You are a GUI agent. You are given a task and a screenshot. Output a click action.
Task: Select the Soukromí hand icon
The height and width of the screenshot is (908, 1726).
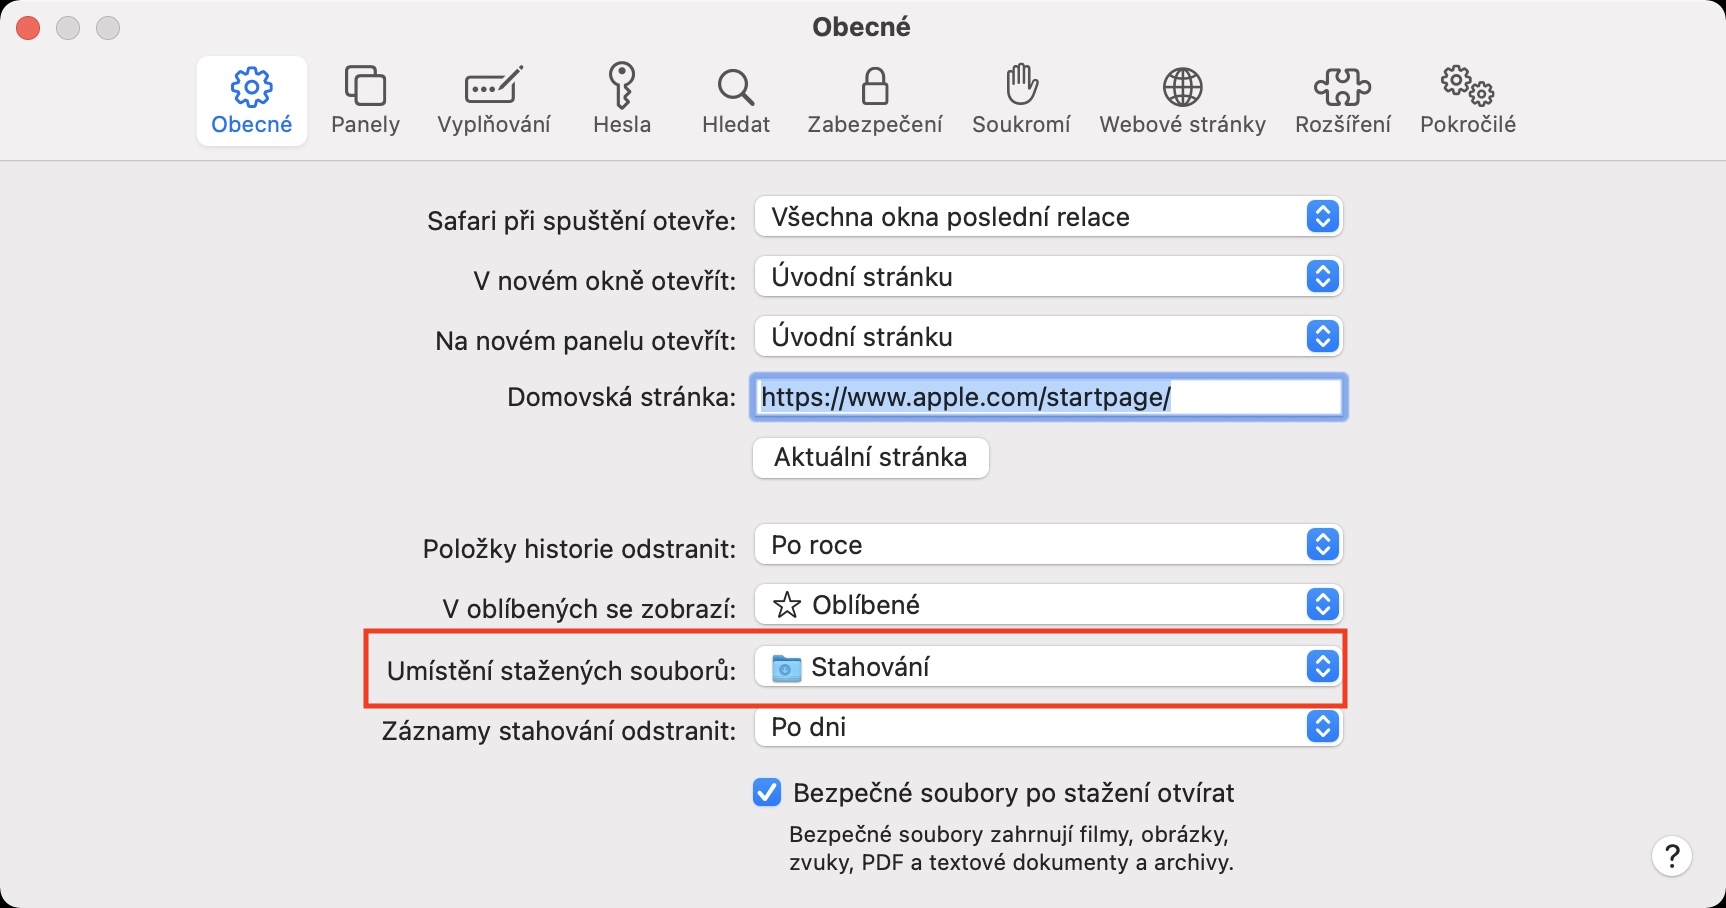click(x=1021, y=88)
